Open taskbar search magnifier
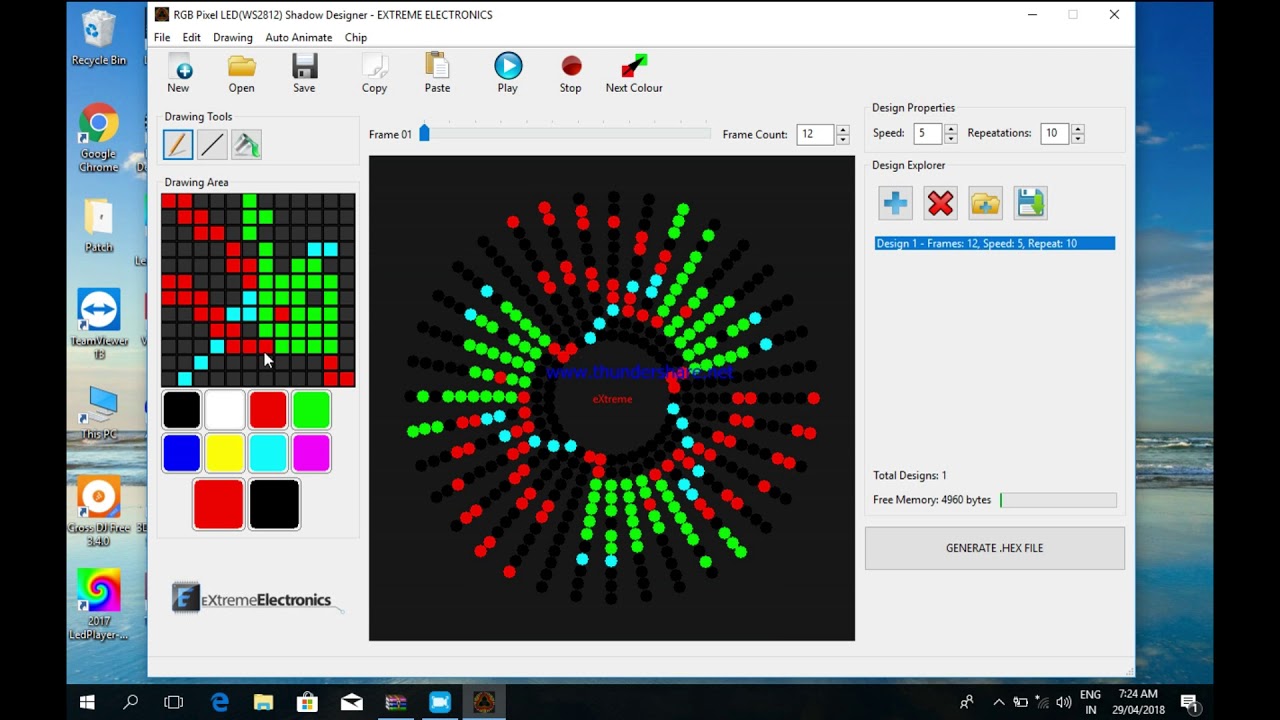The width and height of the screenshot is (1280, 720). pyautogui.click(x=130, y=702)
